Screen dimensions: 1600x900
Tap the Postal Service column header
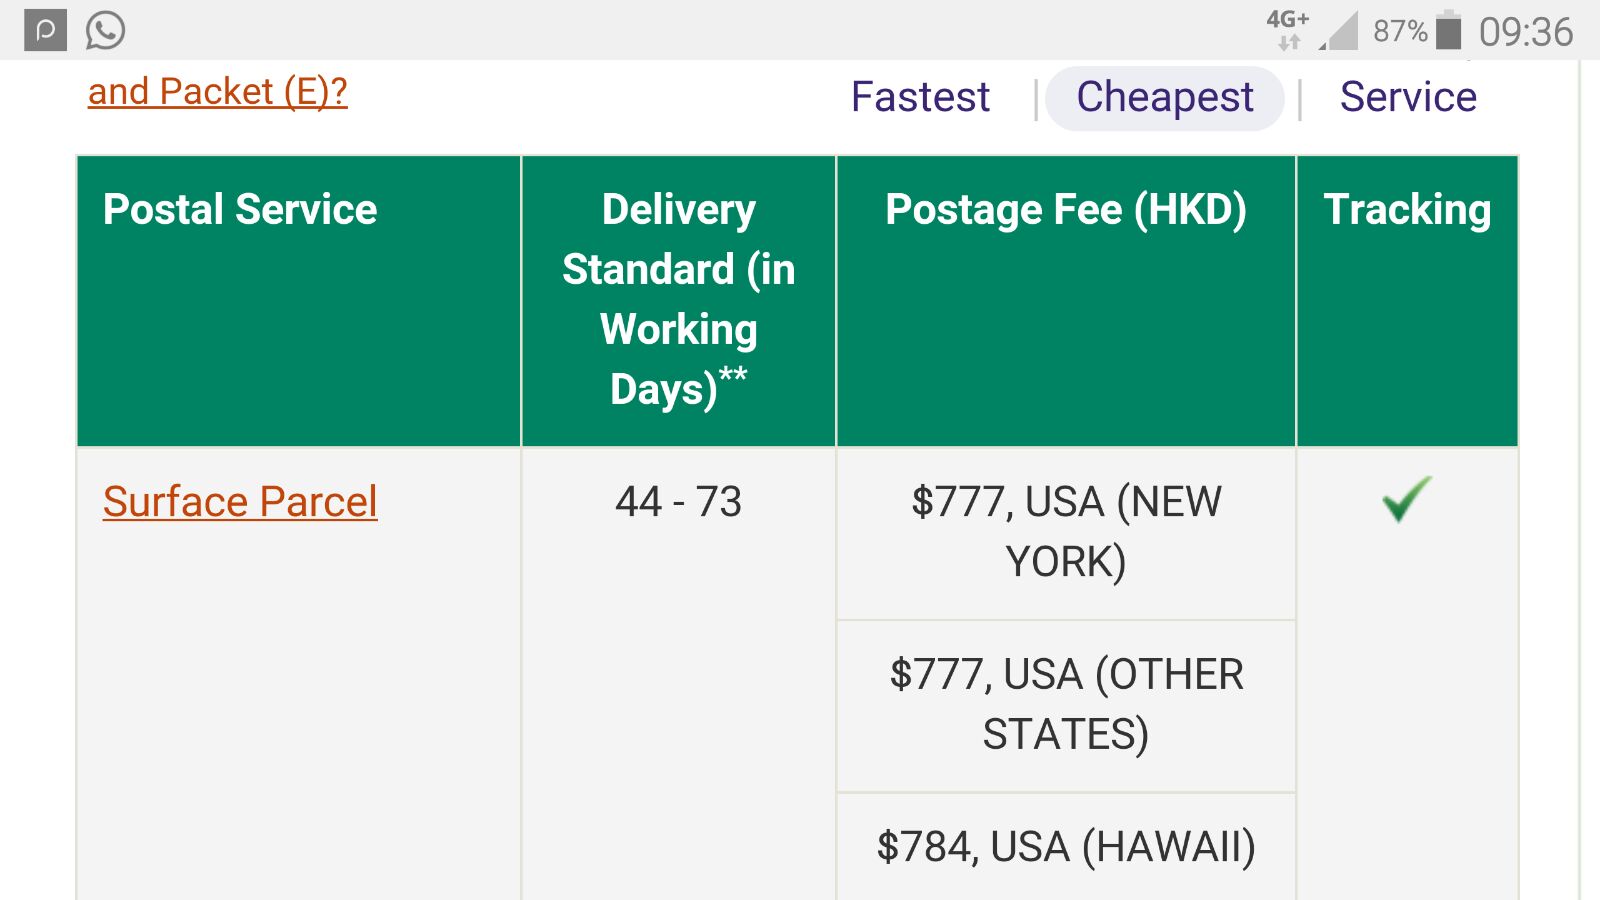(240, 210)
